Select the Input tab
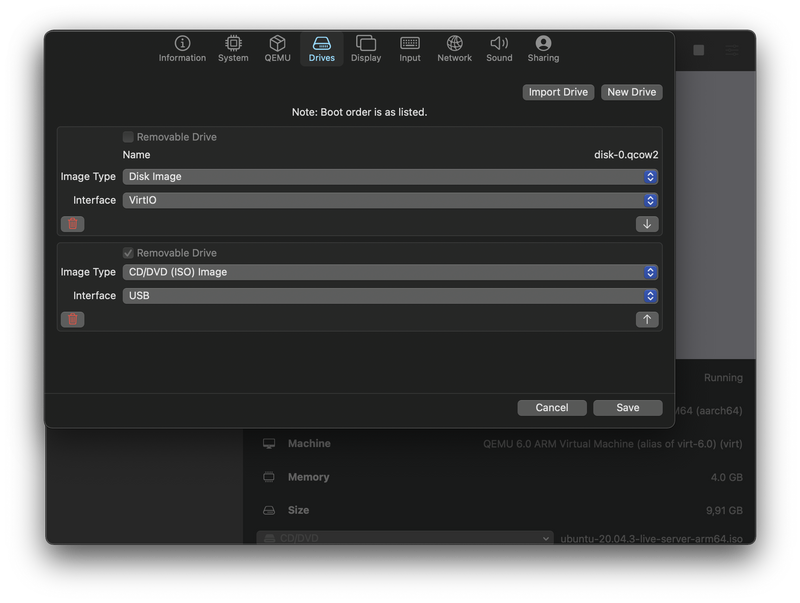The width and height of the screenshot is (800, 603). coord(410,48)
